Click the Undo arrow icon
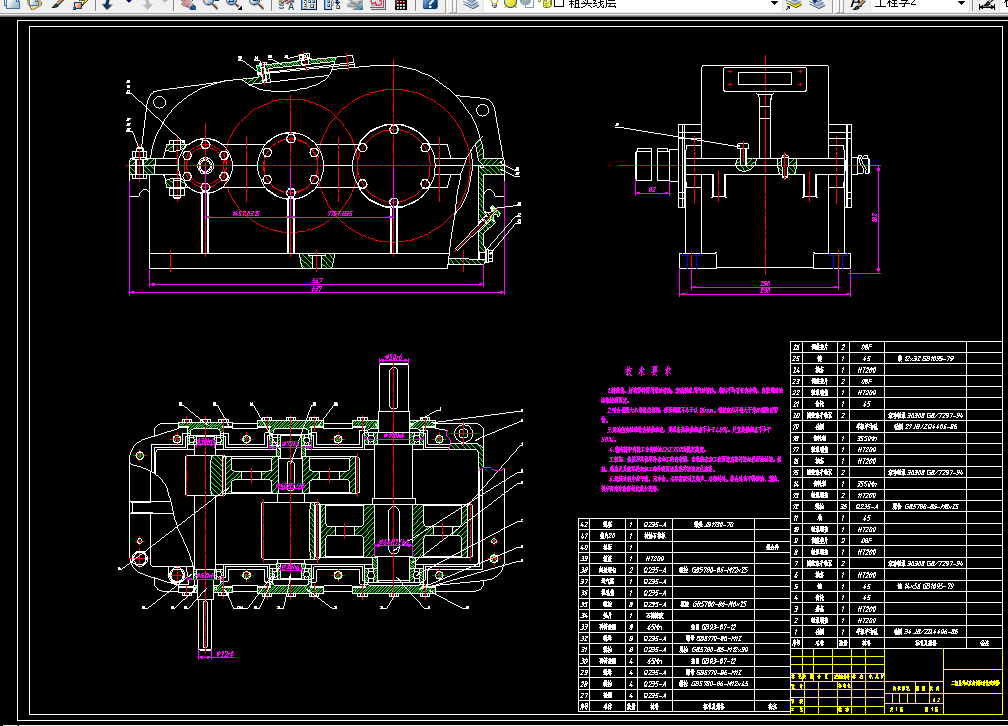 click(107, 3)
